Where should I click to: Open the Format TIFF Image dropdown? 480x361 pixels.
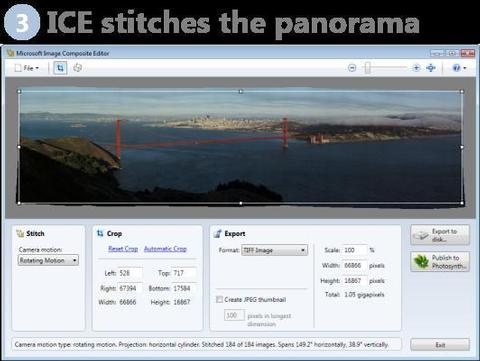tap(274, 250)
